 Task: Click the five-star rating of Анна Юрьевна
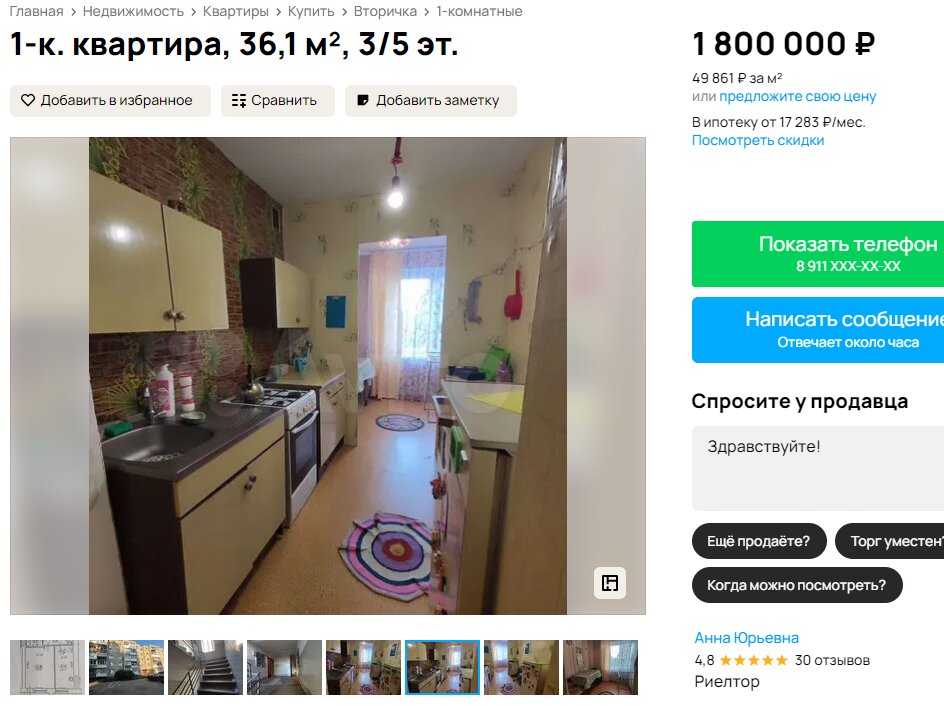point(753,660)
